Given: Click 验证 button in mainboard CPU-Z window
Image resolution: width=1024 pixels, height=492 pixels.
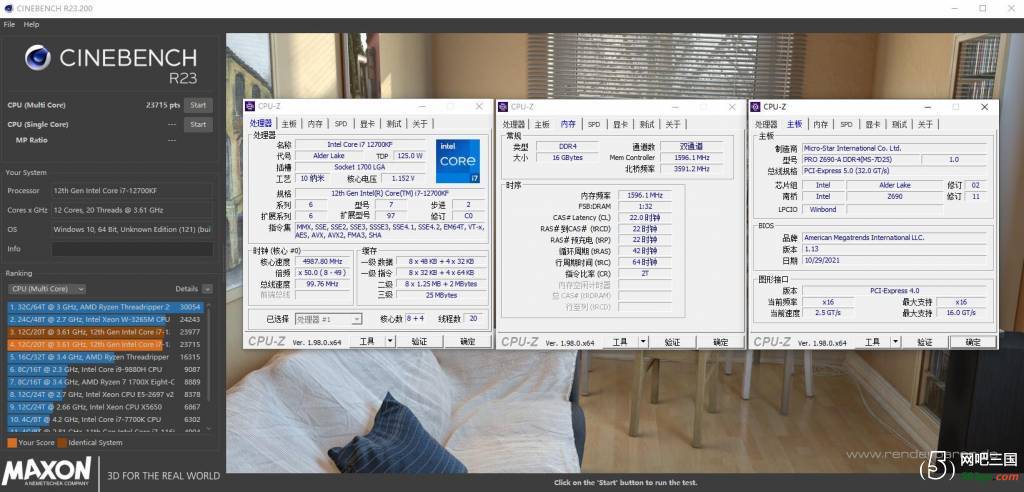Looking at the screenshot, I should tap(925, 342).
